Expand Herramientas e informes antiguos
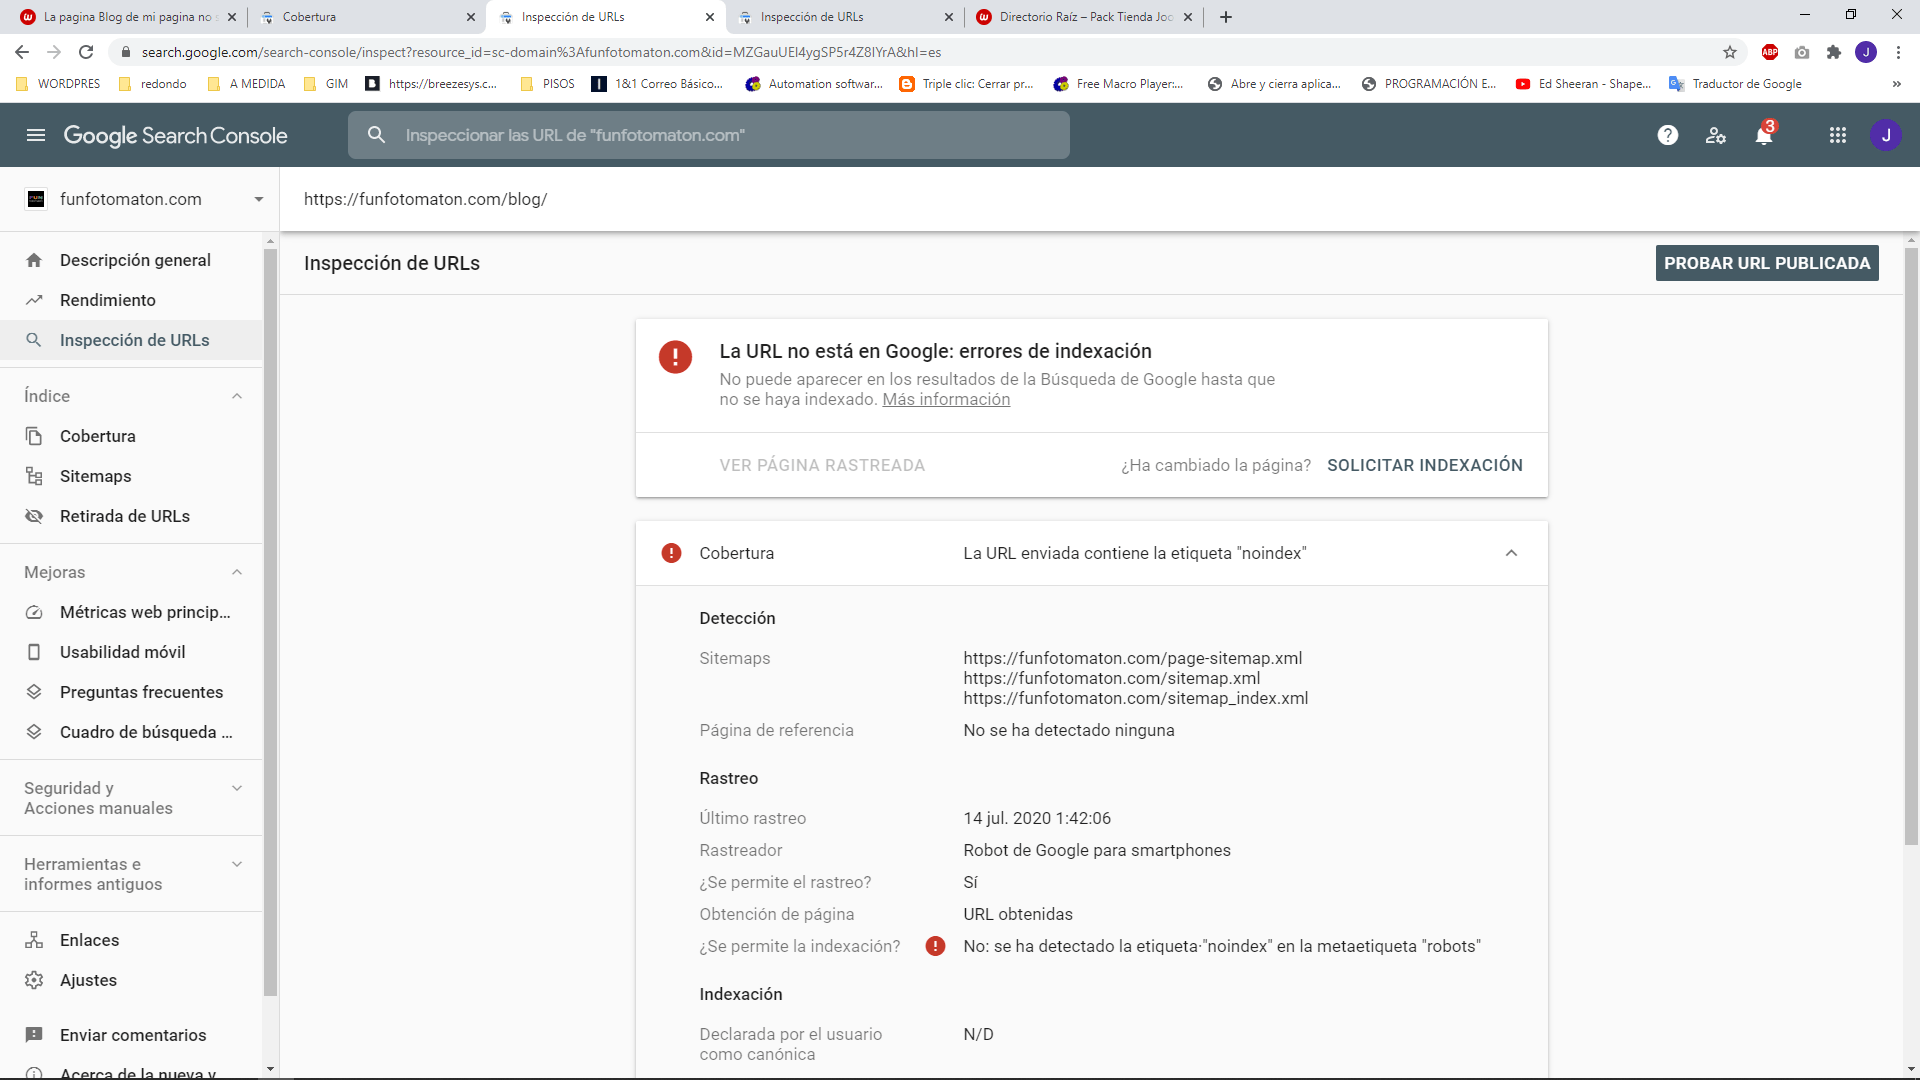 click(x=237, y=864)
